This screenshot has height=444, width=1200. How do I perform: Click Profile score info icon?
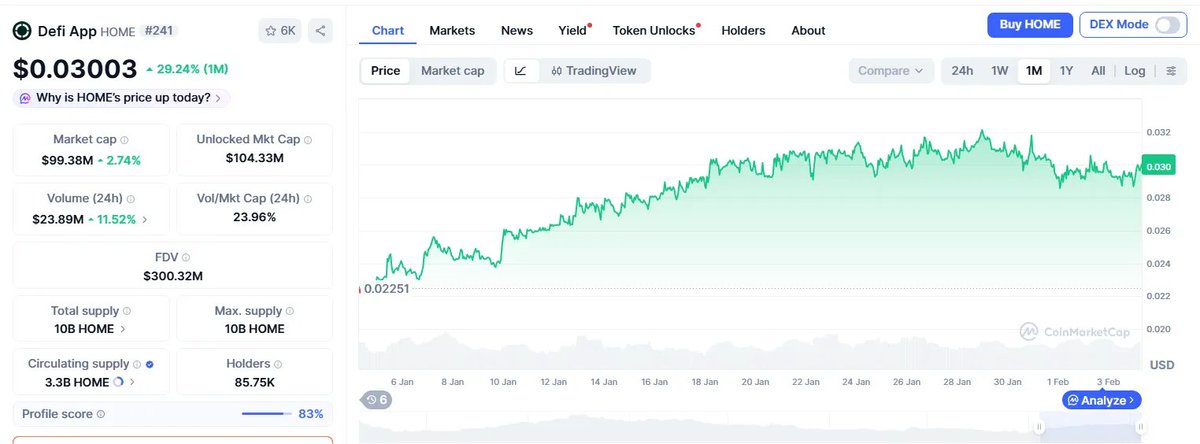pyautogui.click(x=101, y=414)
